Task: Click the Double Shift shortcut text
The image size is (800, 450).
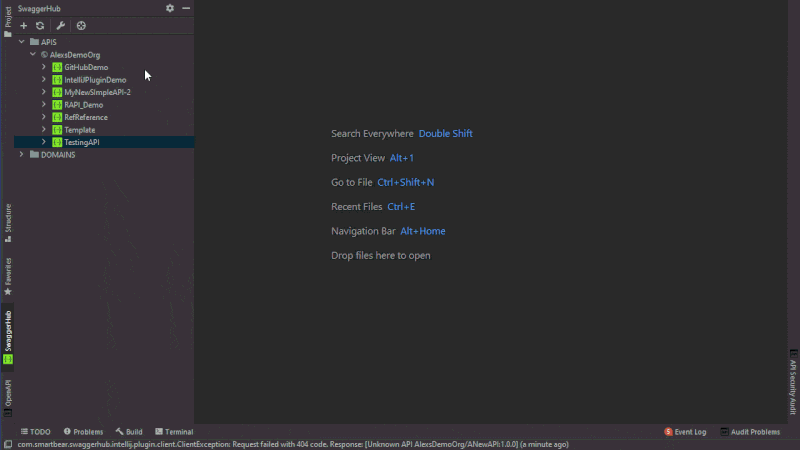Action: [x=445, y=134]
